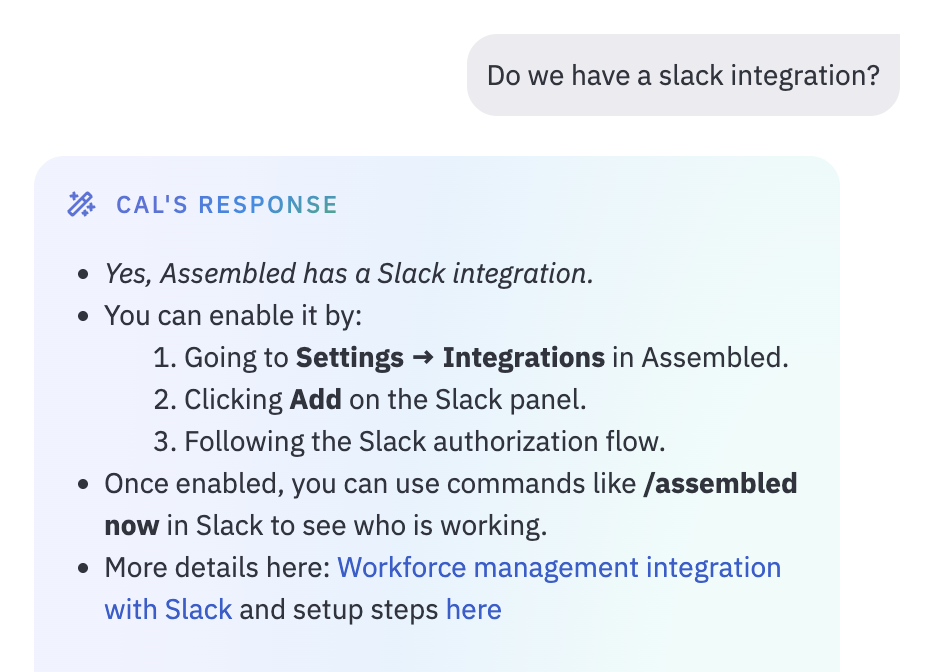Click the arrow between Settings and Integrations
Image resolution: width=934 pixels, height=672 pixels.
(423, 358)
